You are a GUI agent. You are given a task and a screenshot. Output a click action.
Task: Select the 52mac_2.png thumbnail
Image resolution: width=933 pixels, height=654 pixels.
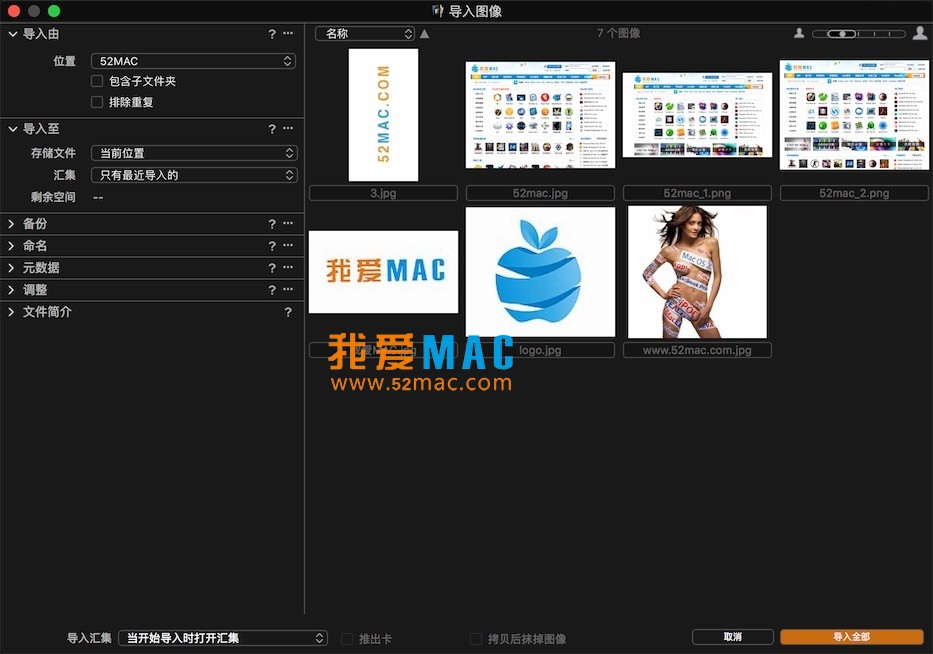[x=854, y=115]
